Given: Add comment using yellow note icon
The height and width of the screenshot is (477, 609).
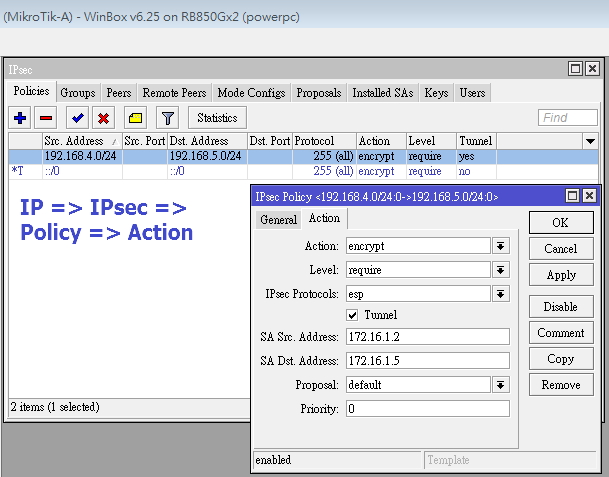Looking at the screenshot, I should pyautogui.click(x=135, y=118).
